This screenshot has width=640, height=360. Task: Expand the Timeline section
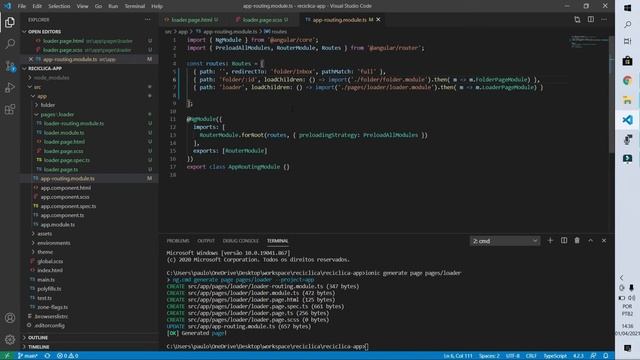(38, 347)
